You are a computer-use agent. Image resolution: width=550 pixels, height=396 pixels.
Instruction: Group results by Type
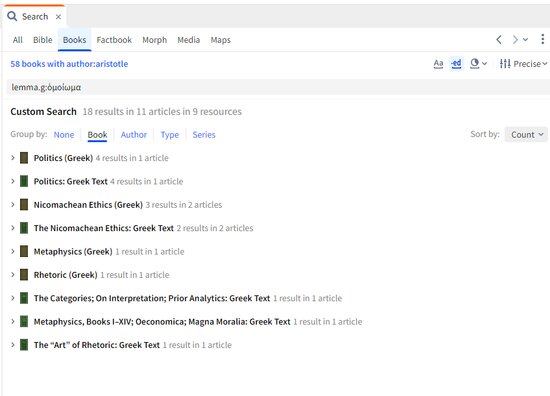(169, 135)
